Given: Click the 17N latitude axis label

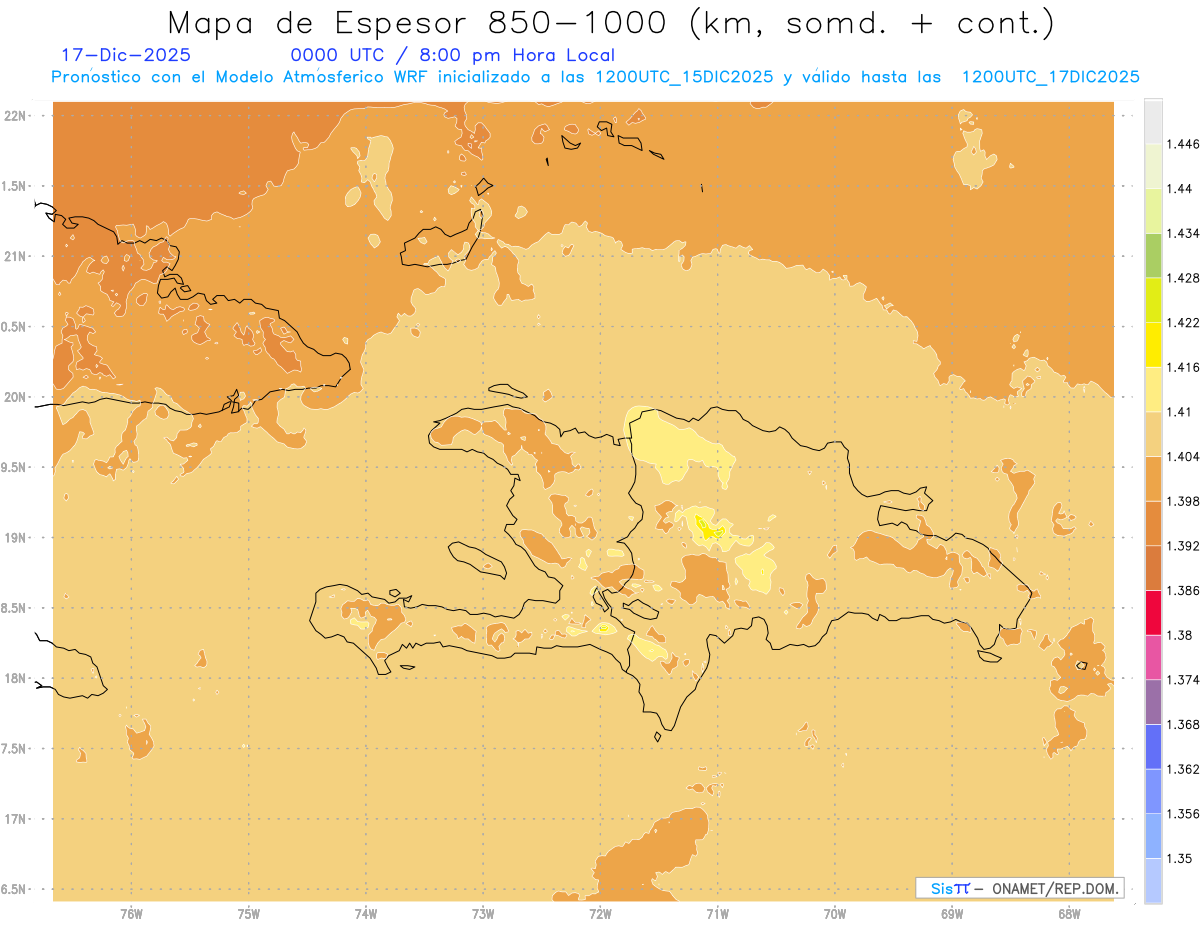Looking at the screenshot, I should coord(15,819).
